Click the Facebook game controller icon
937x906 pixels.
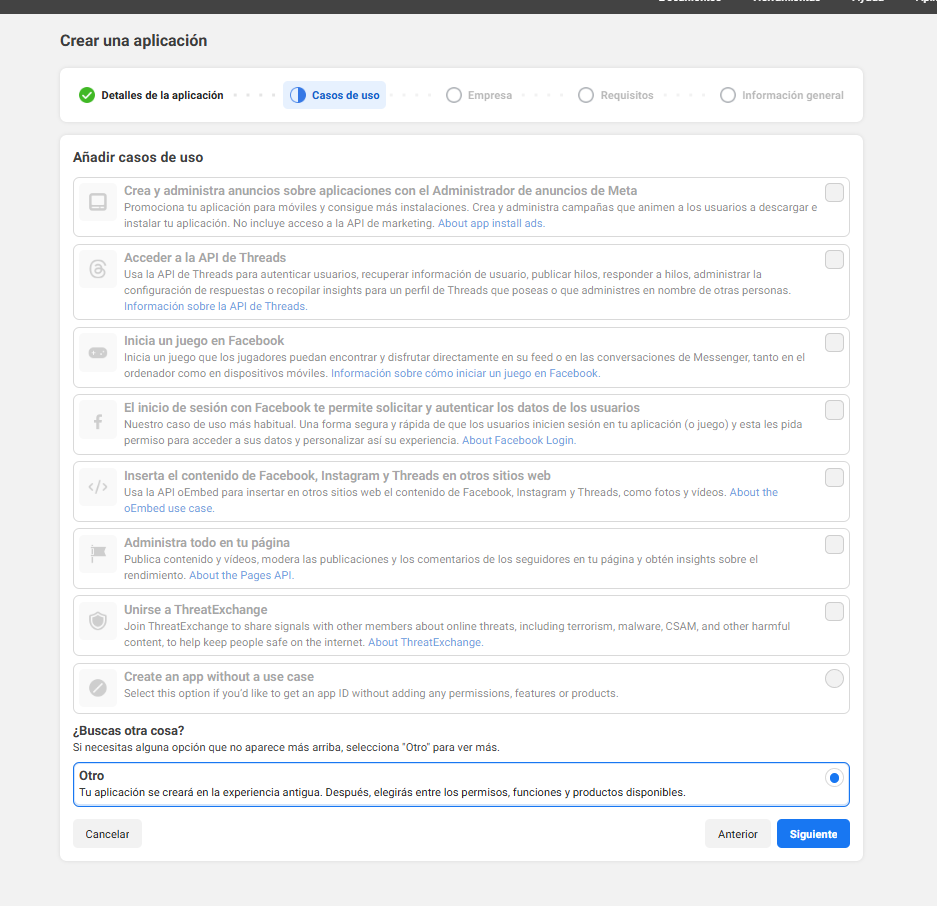[98, 352]
